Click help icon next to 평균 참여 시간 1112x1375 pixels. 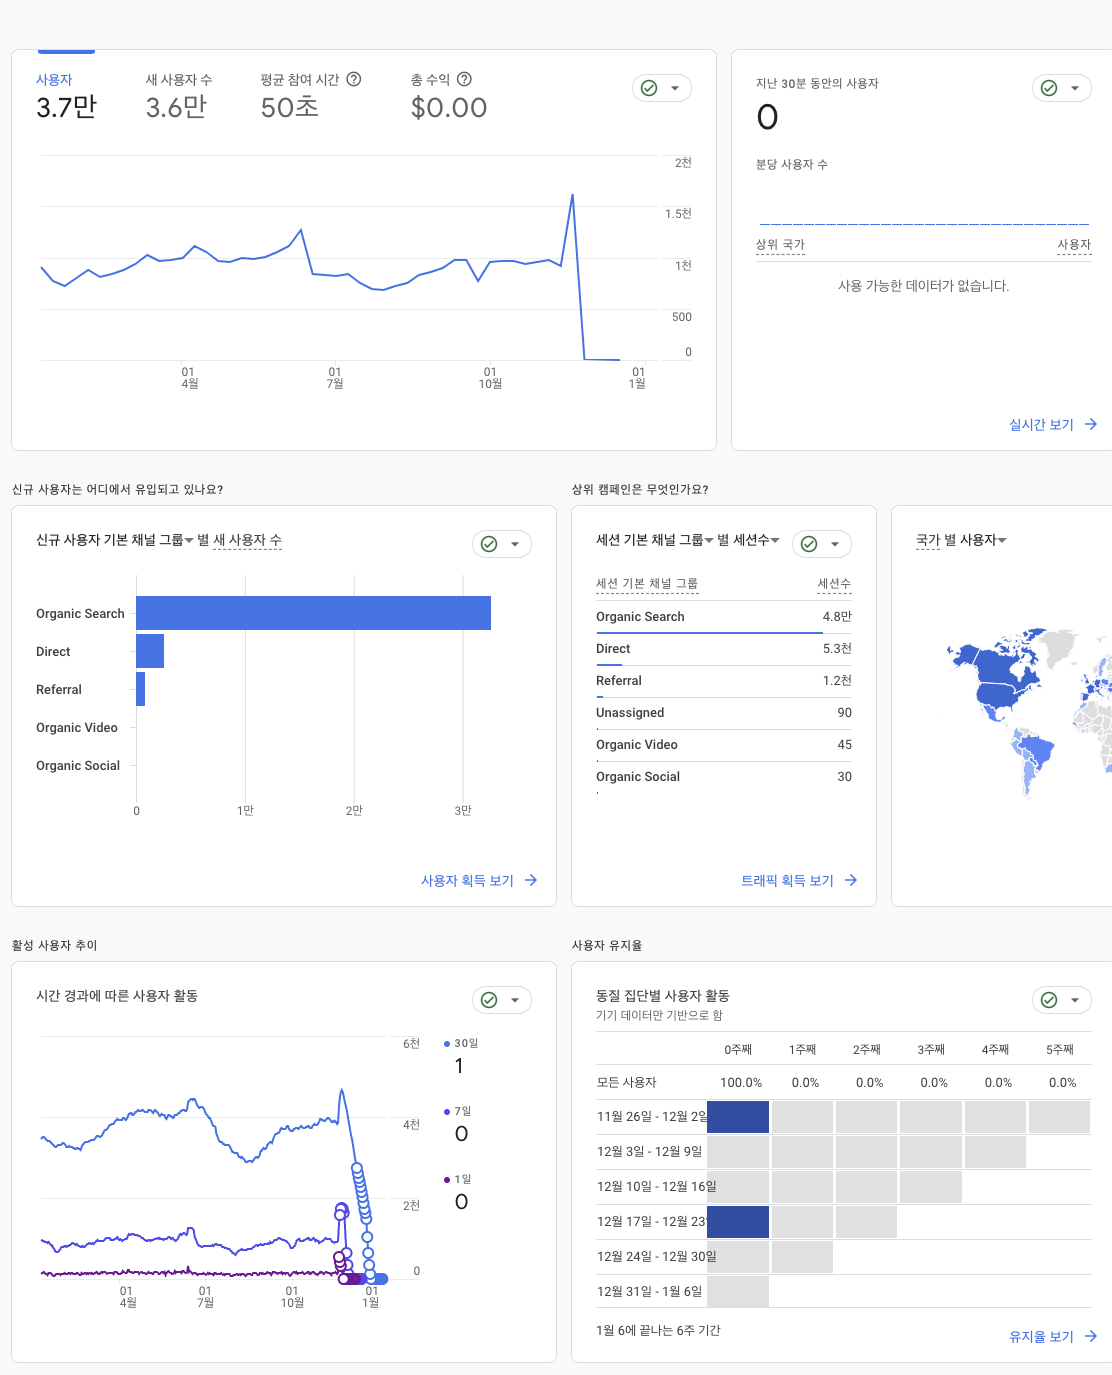coord(354,79)
